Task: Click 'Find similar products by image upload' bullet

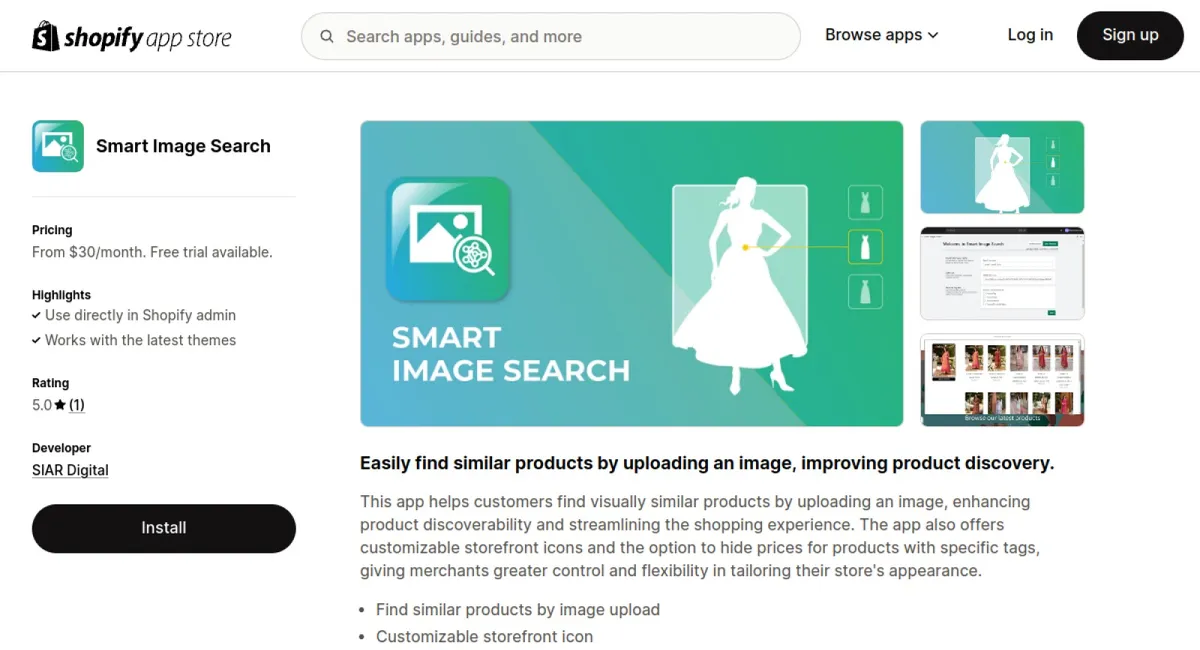Action: (x=518, y=609)
